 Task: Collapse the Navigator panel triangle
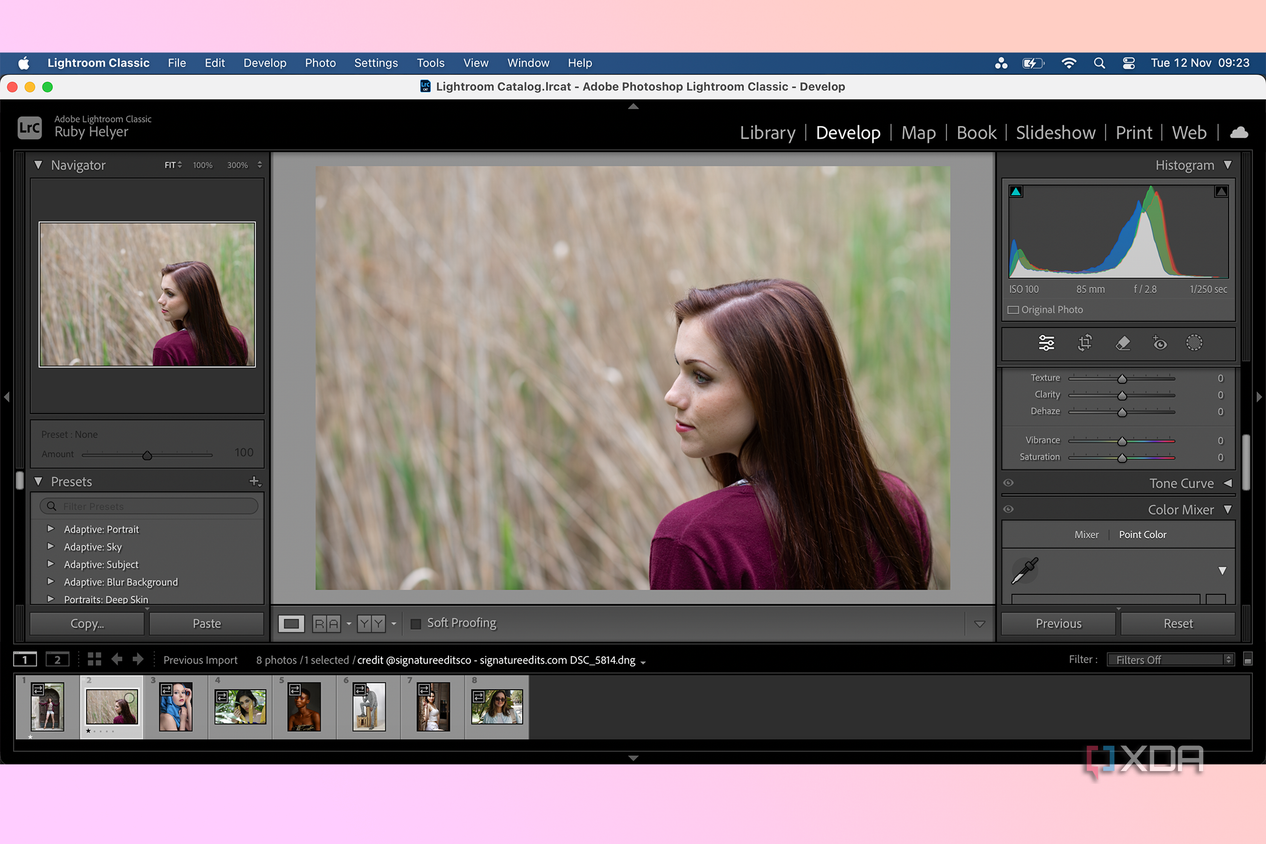click(38, 165)
